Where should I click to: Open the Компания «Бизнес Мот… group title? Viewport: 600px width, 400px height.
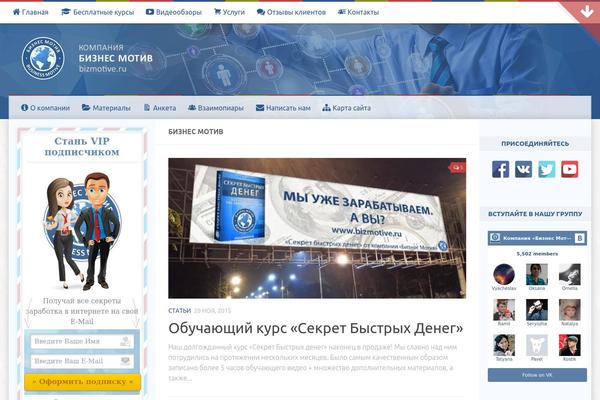[x=537, y=238]
